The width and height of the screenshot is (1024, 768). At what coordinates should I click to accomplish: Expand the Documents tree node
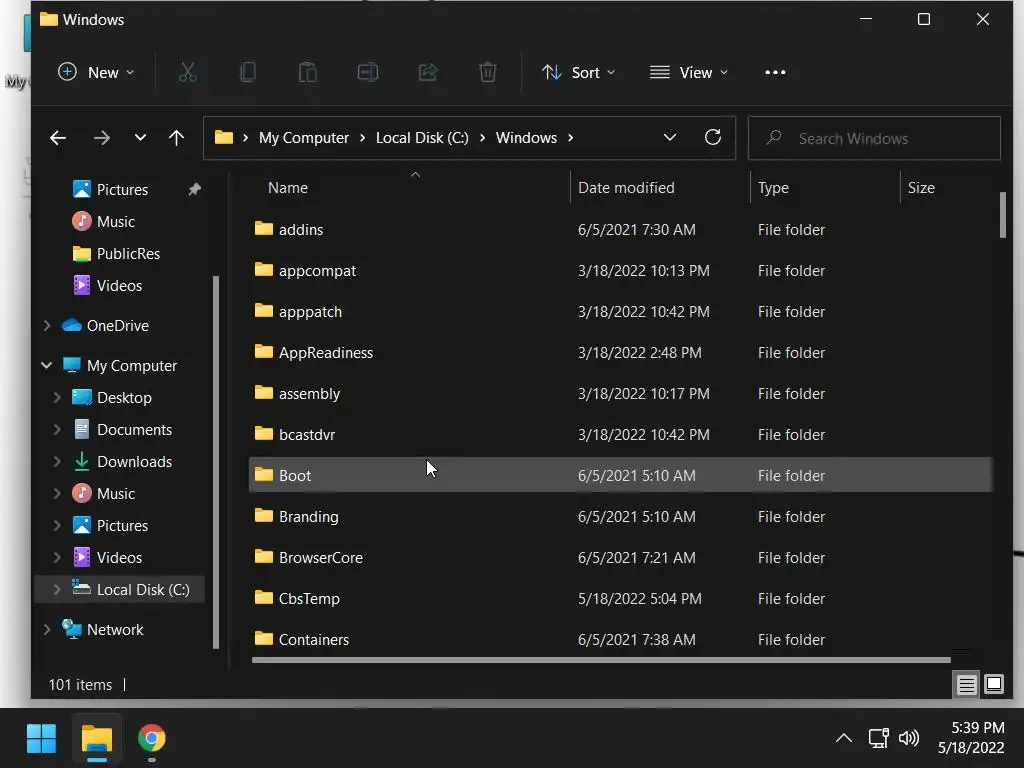click(57, 430)
